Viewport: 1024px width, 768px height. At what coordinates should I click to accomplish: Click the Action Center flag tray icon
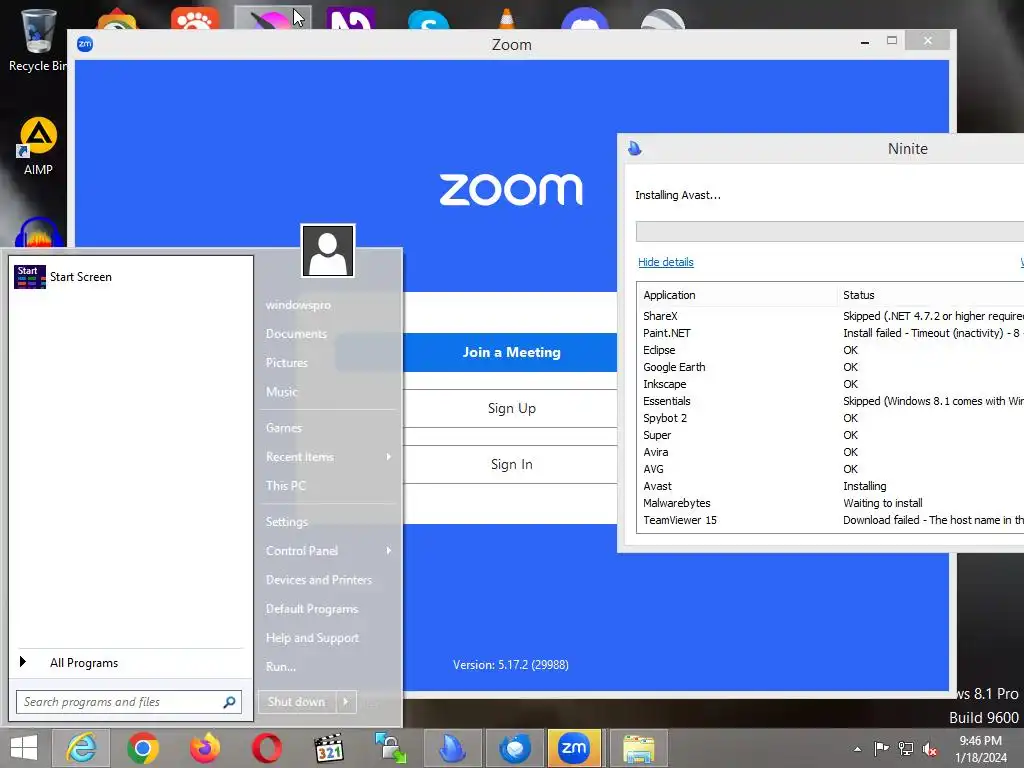(x=881, y=748)
